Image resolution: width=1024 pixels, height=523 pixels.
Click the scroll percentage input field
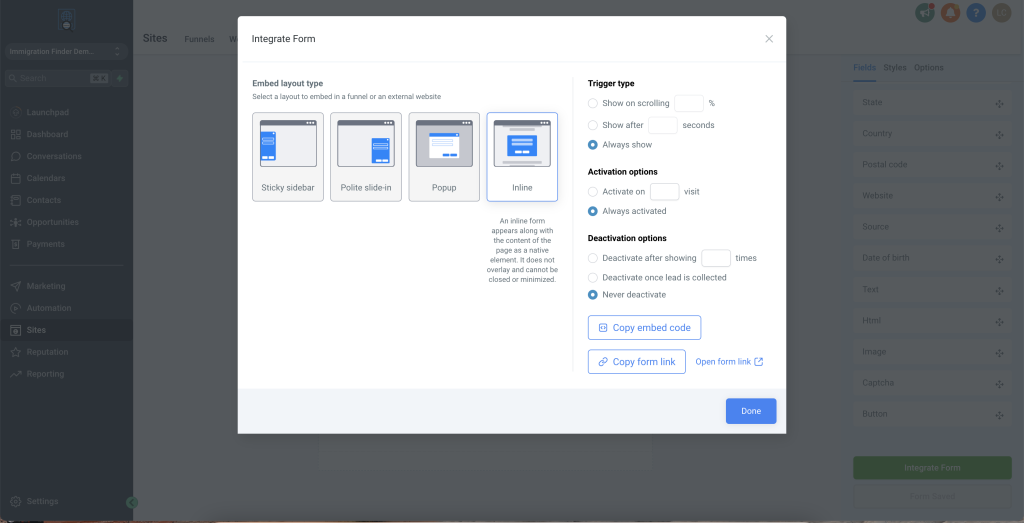pyautogui.click(x=688, y=103)
